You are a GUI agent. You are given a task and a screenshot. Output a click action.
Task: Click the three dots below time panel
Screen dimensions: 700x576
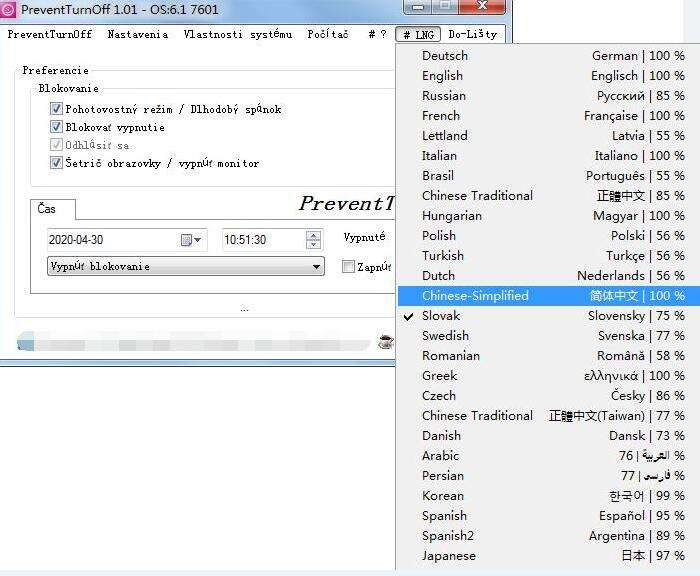click(244, 309)
